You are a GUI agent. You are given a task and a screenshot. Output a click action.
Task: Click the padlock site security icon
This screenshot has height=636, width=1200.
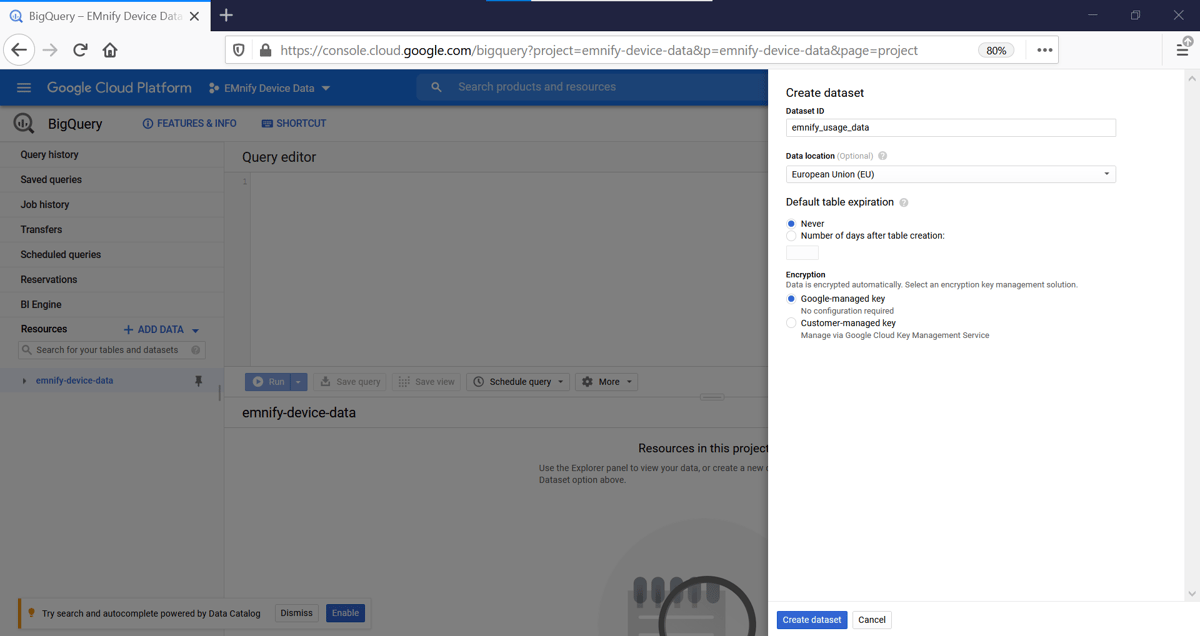265,50
